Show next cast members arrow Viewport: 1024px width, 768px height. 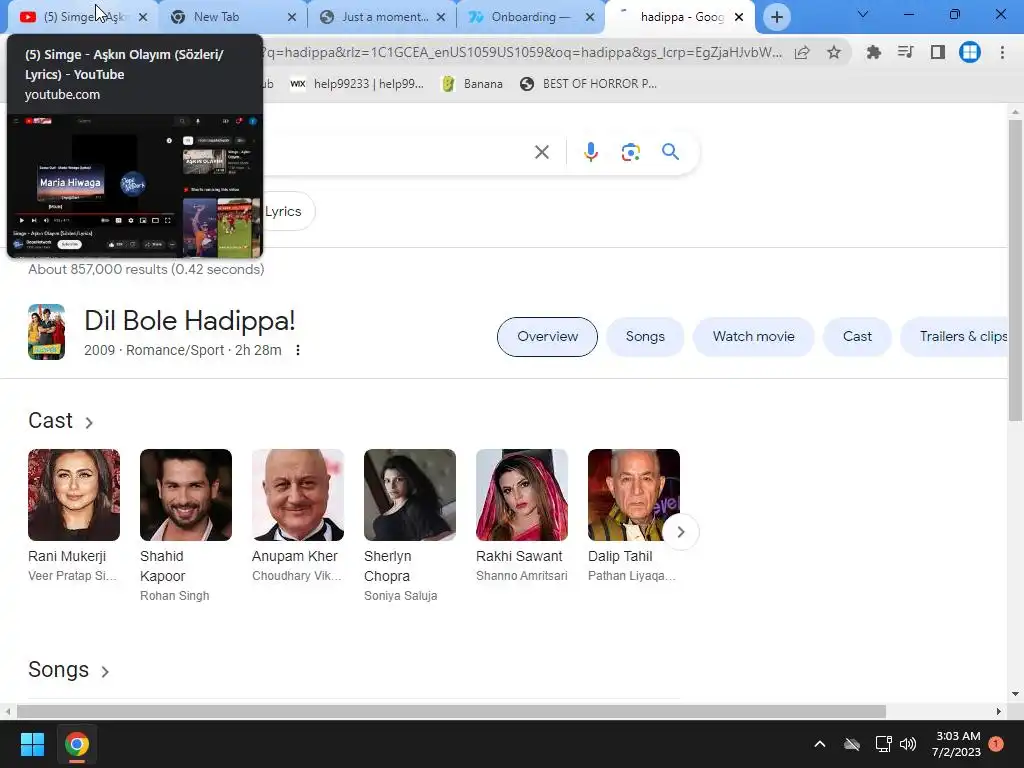click(680, 532)
